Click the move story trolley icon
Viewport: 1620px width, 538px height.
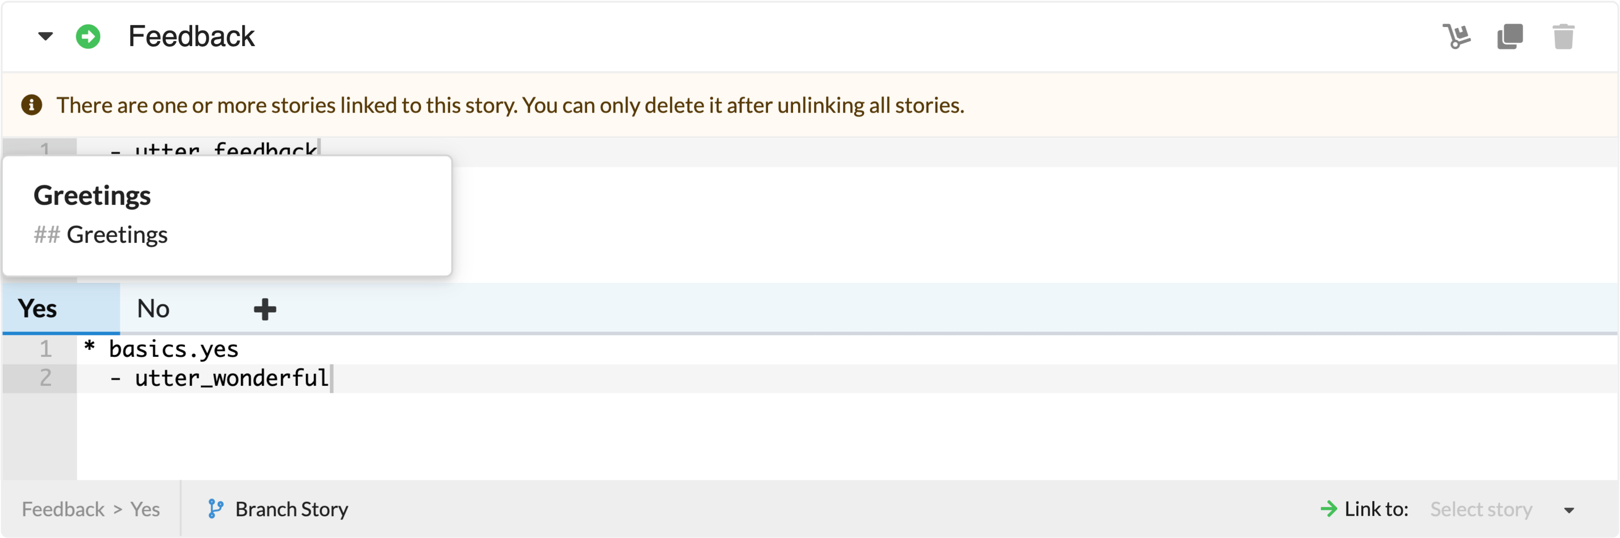coord(1457,37)
